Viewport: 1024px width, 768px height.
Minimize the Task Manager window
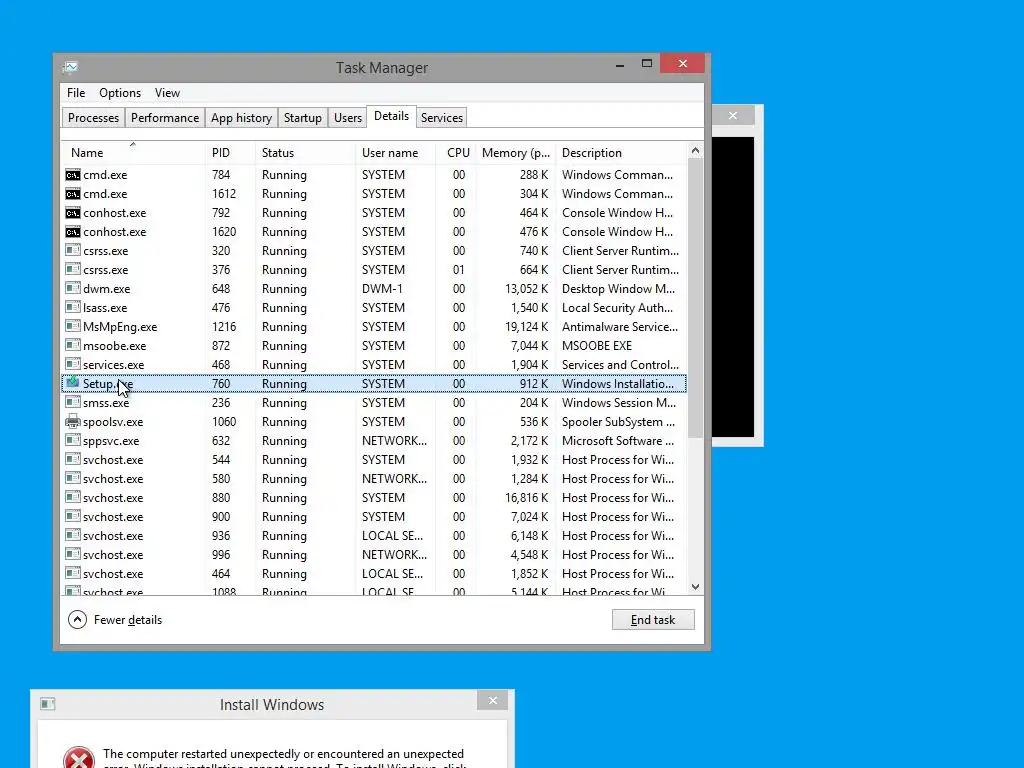coord(620,64)
